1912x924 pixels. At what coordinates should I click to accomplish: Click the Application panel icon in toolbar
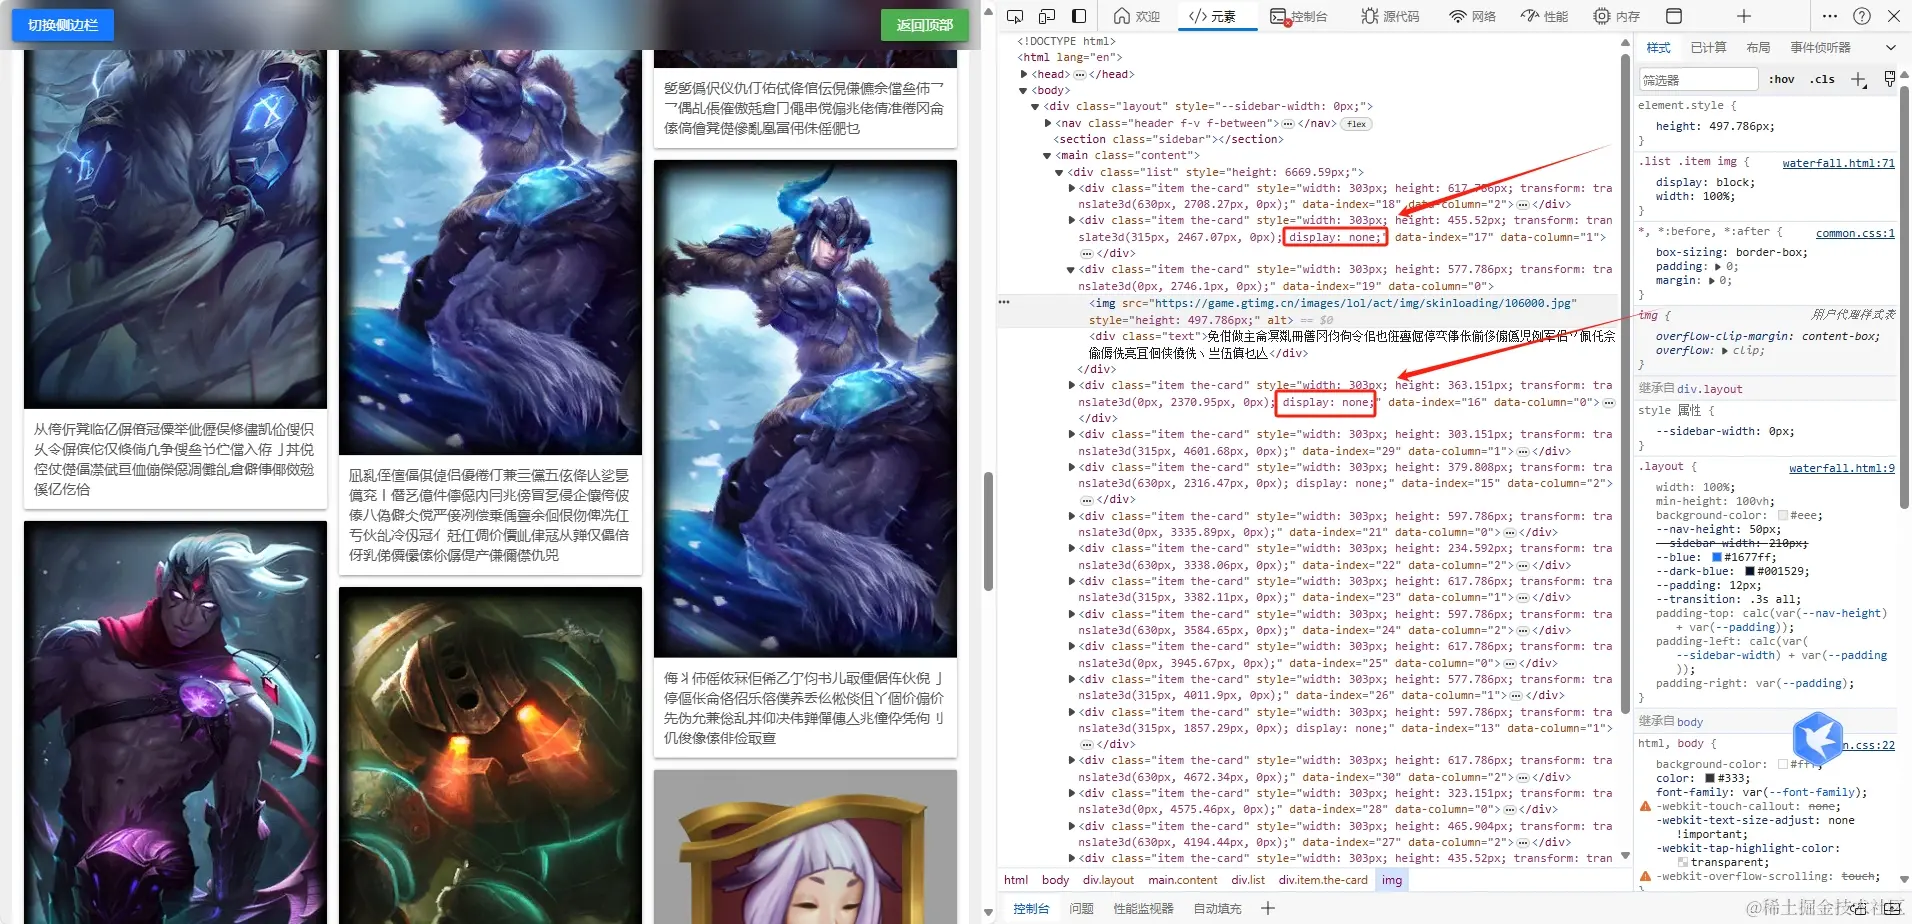[1674, 16]
